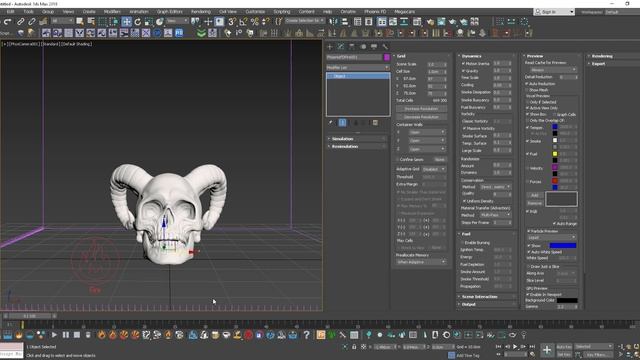Open the Adaptive Grid dropdown
Image resolution: width=640 pixels, height=360 pixels.
tap(434, 169)
